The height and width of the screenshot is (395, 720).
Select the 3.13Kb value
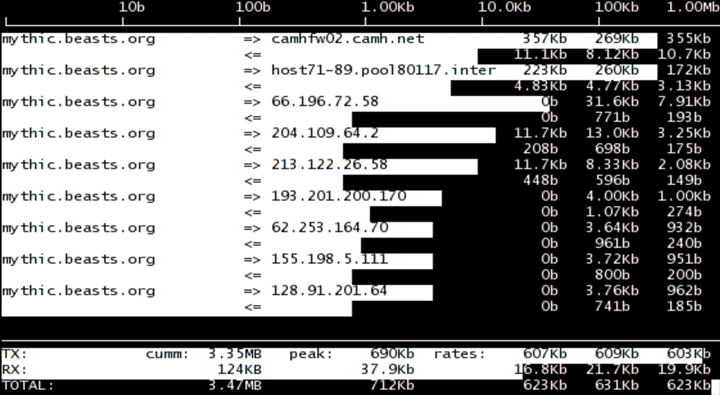tap(684, 86)
